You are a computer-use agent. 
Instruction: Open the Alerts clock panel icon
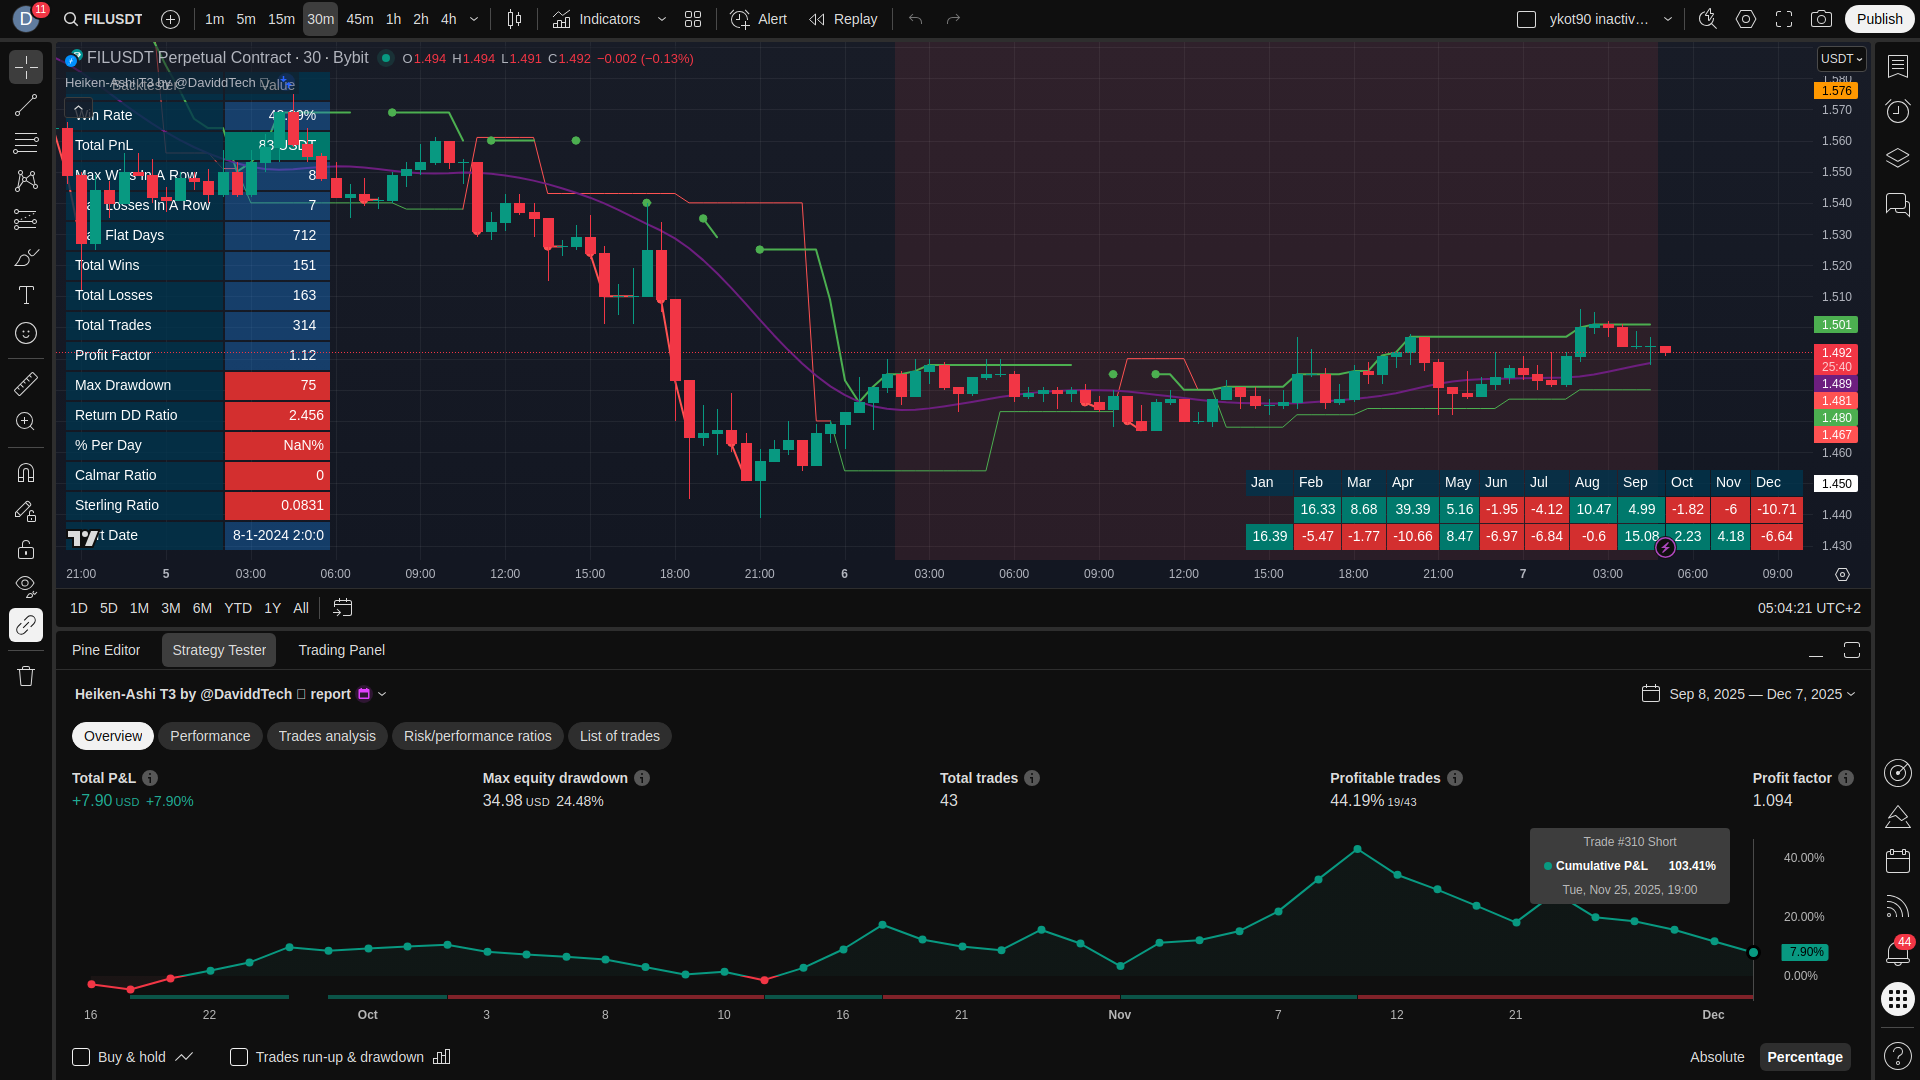click(x=1897, y=111)
